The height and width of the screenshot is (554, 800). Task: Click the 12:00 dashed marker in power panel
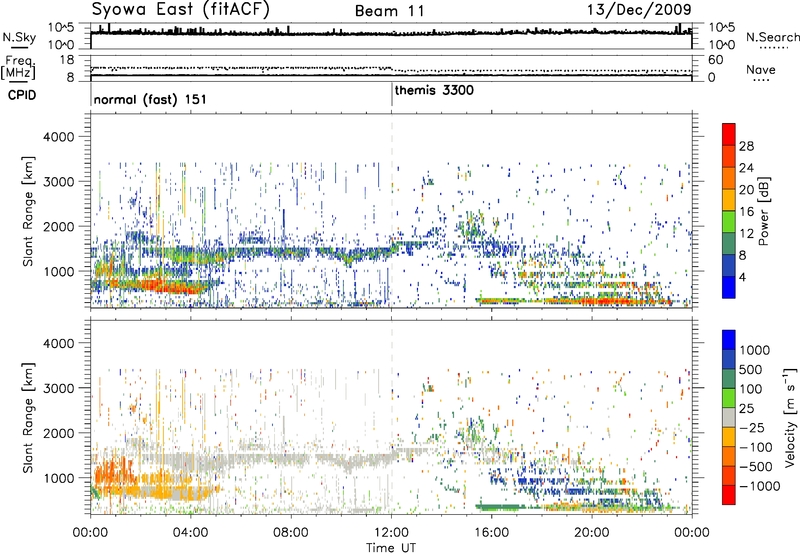[392, 211]
